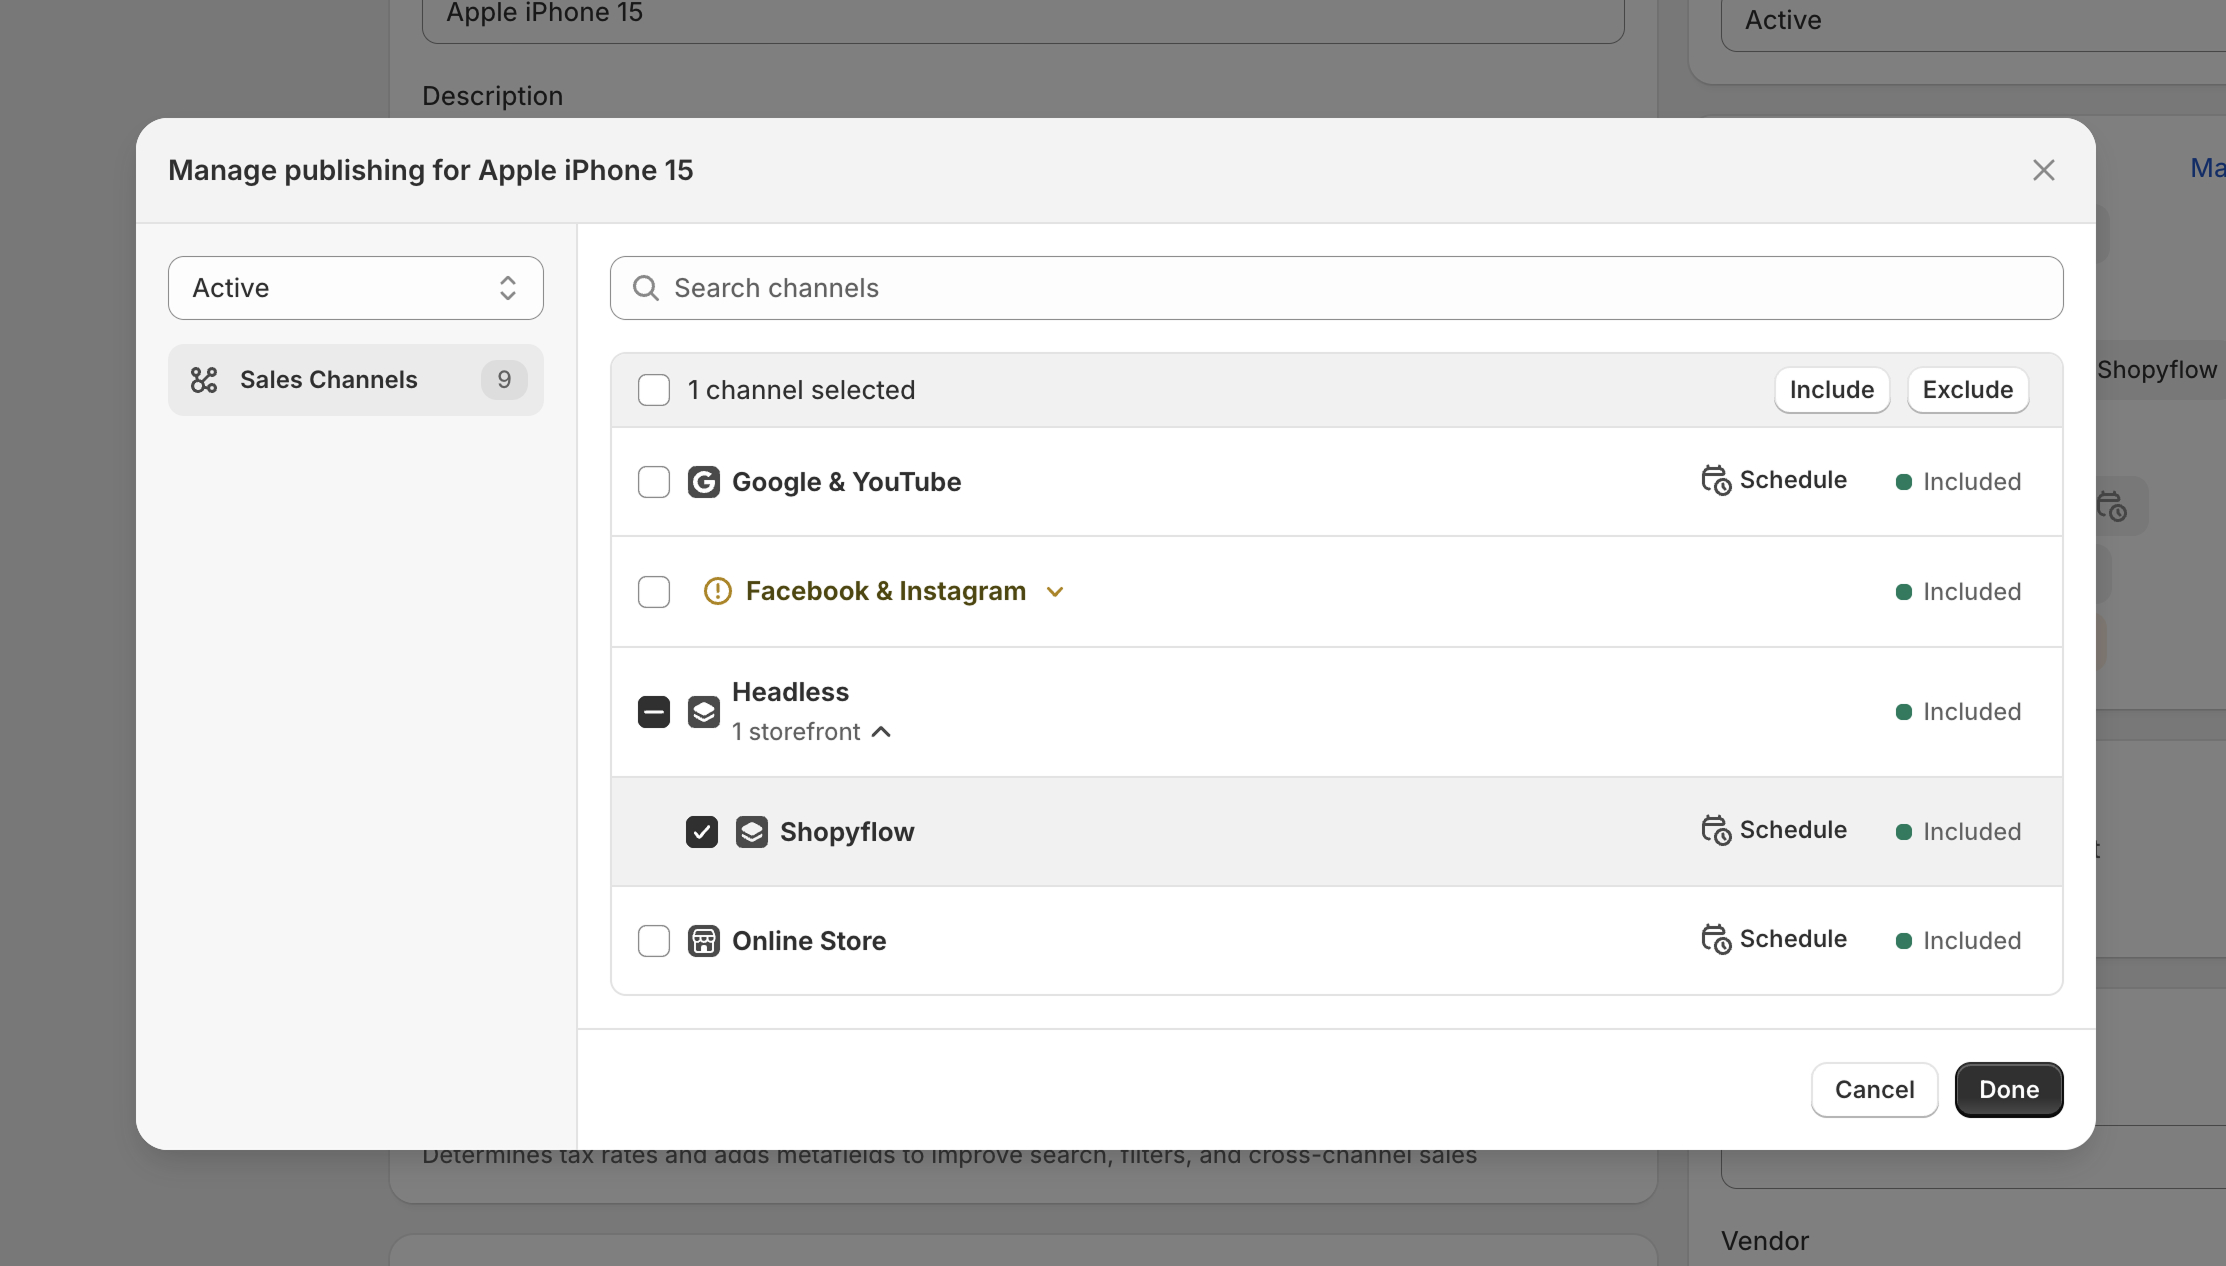Image resolution: width=2226 pixels, height=1266 pixels.
Task: Click the Sales Channels sidebar icon
Action: tap(204, 380)
